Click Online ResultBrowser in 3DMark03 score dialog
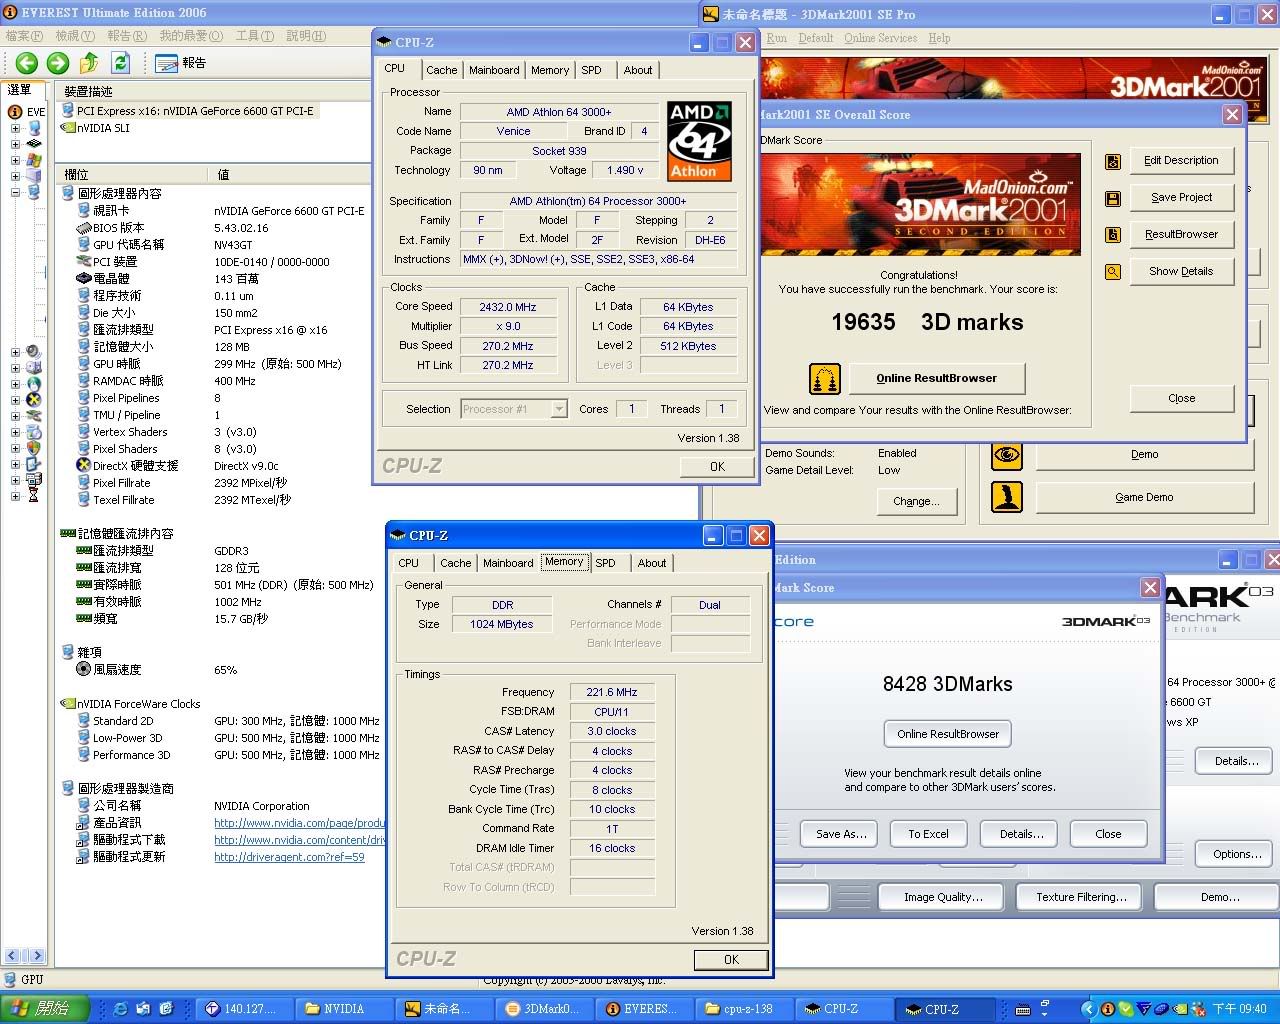This screenshot has width=1280, height=1024. [948, 734]
